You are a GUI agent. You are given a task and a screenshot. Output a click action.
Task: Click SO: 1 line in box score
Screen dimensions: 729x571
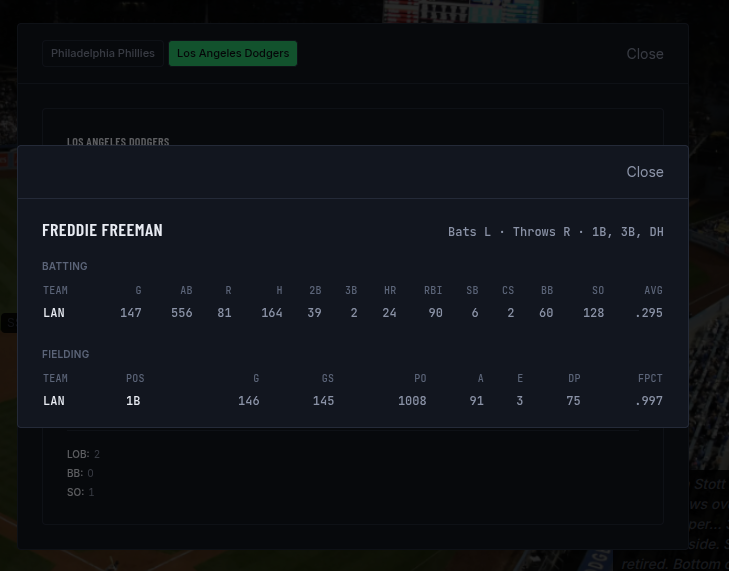pyautogui.click(x=80, y=492)
